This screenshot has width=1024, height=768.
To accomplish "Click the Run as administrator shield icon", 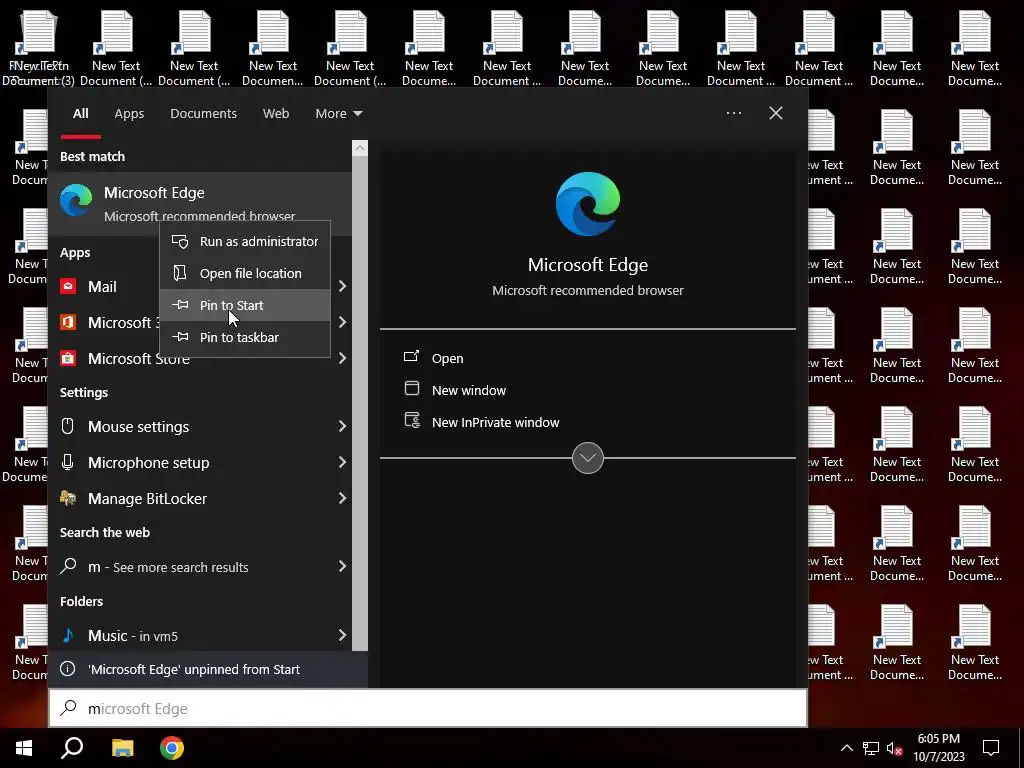I will (x=180, y=241).
